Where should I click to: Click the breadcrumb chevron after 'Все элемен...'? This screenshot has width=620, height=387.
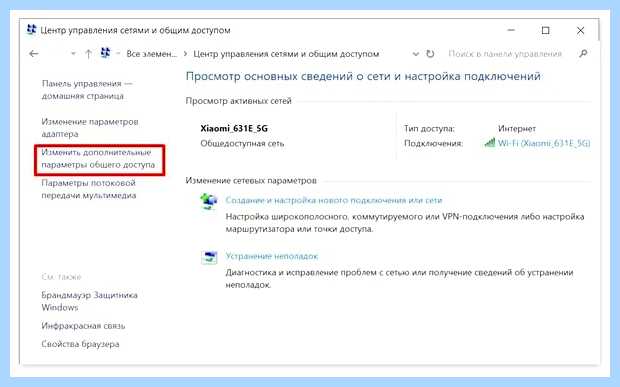[x=185, y=54]
